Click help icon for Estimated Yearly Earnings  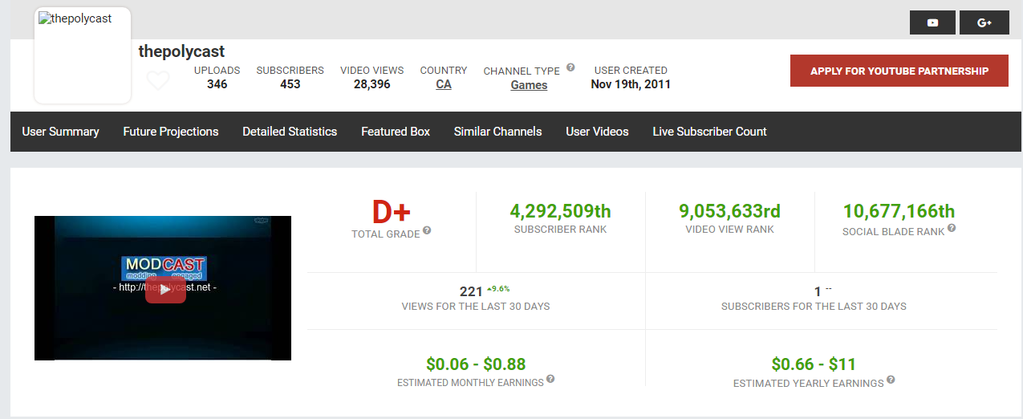click(890, 381)
